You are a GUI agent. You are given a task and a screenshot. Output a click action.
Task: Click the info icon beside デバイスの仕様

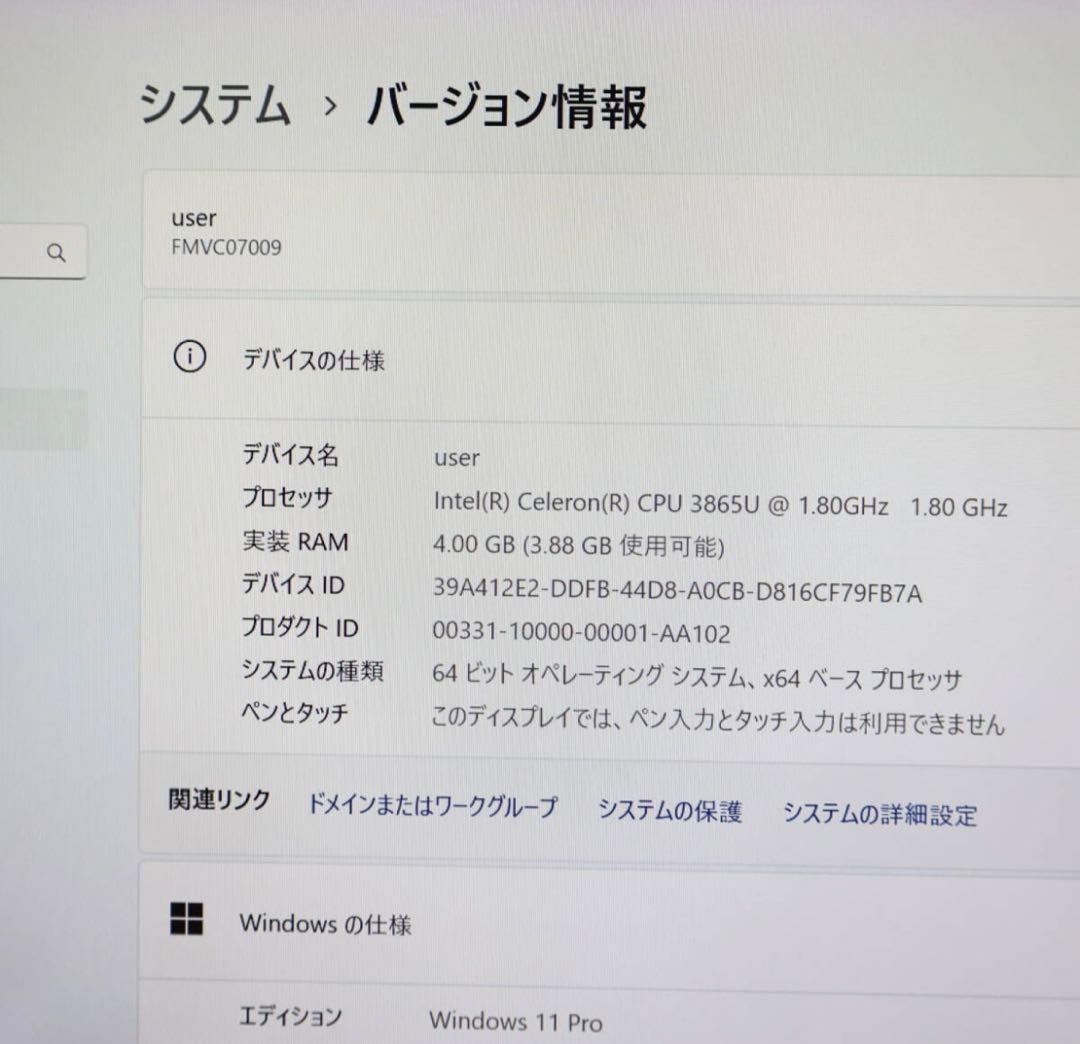pyautogui.click(x=189, y=357)
